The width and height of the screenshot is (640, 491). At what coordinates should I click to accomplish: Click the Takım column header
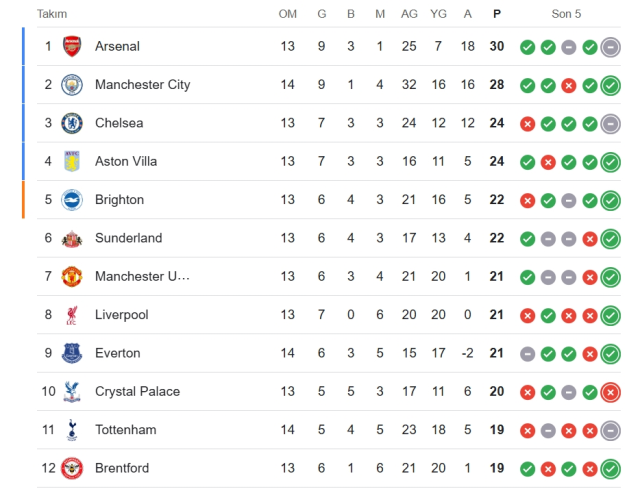tap(51, 14)
